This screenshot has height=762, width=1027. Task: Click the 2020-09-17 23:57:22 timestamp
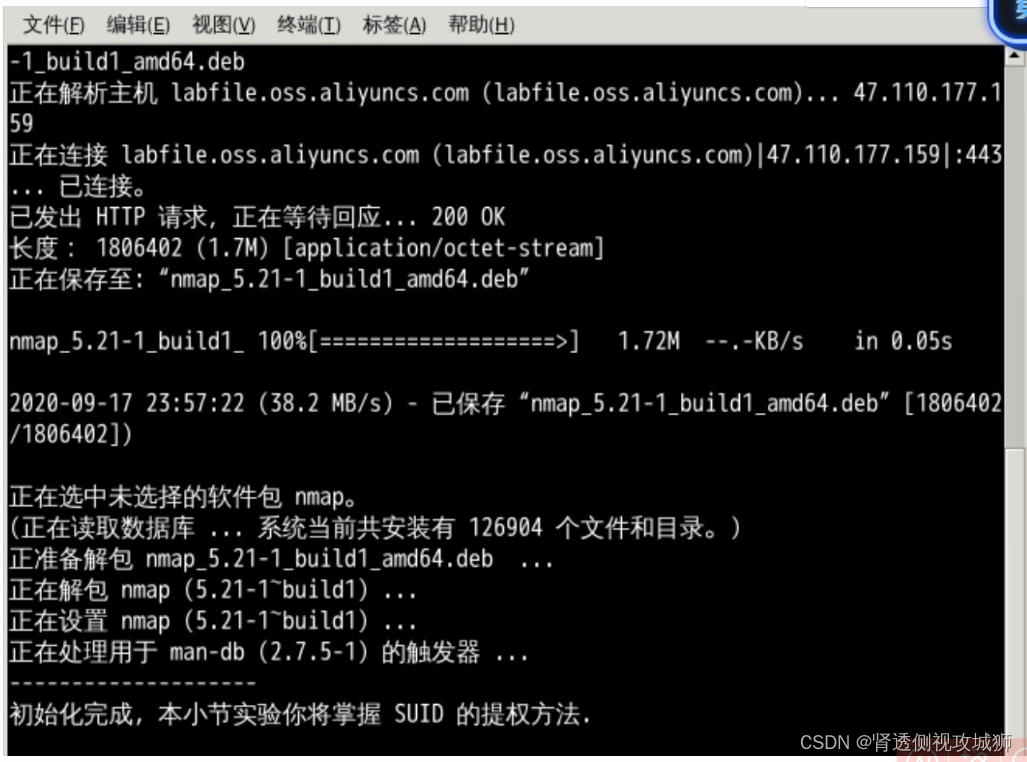coord(127,403)
